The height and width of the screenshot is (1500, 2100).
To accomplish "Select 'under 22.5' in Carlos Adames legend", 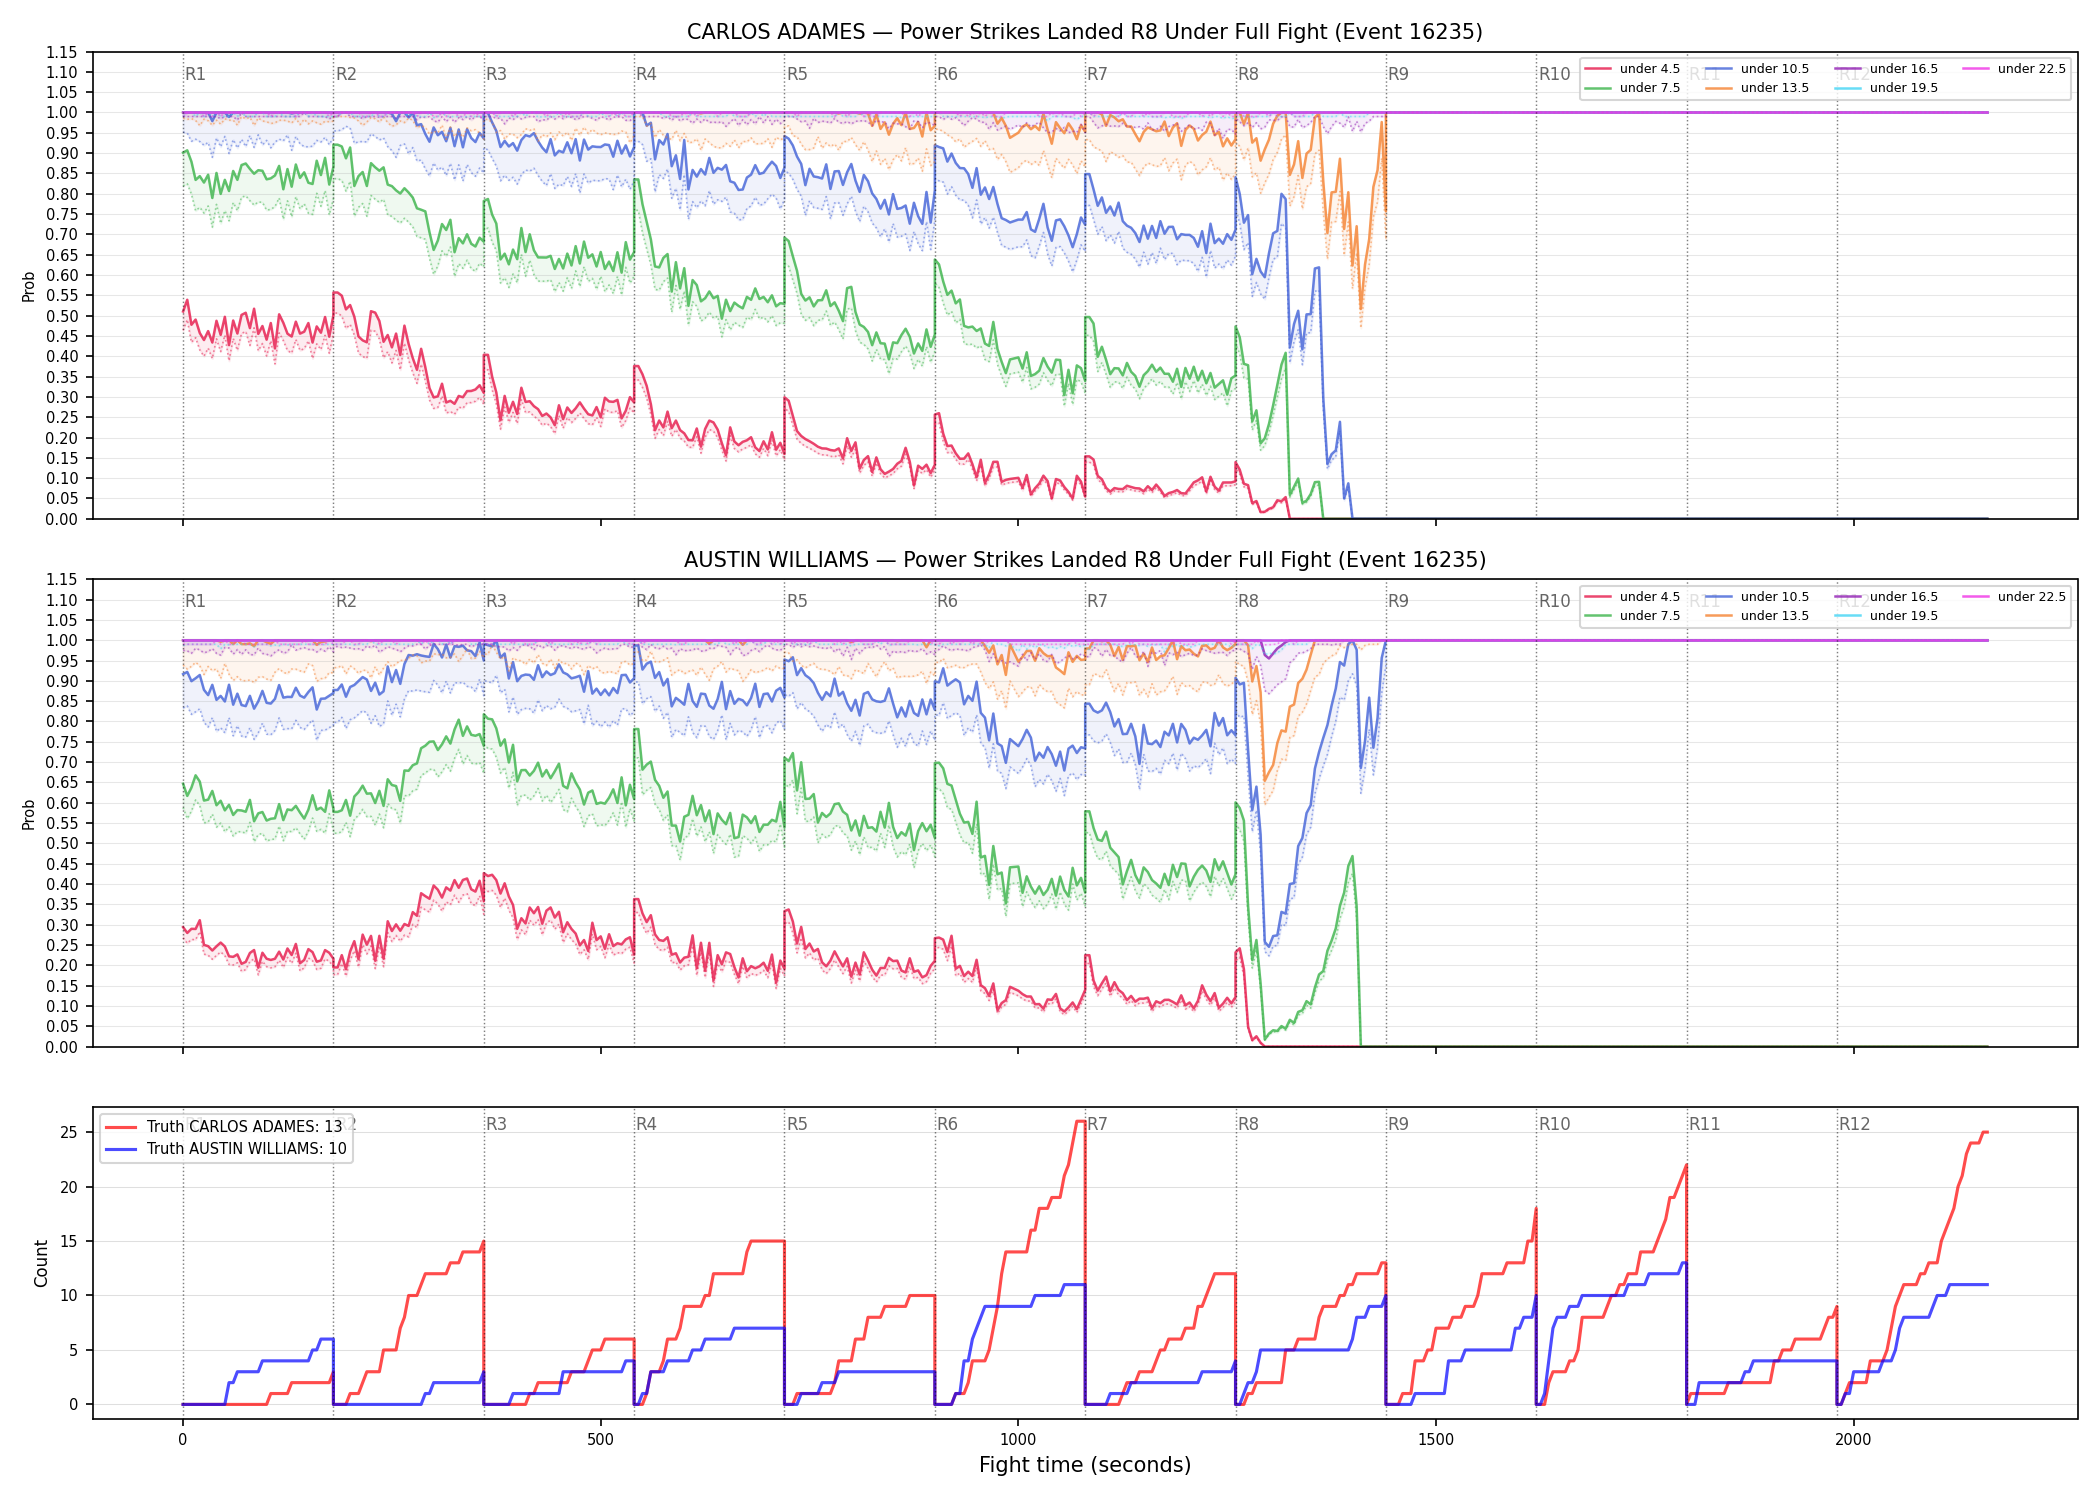I will (2031, 69).
